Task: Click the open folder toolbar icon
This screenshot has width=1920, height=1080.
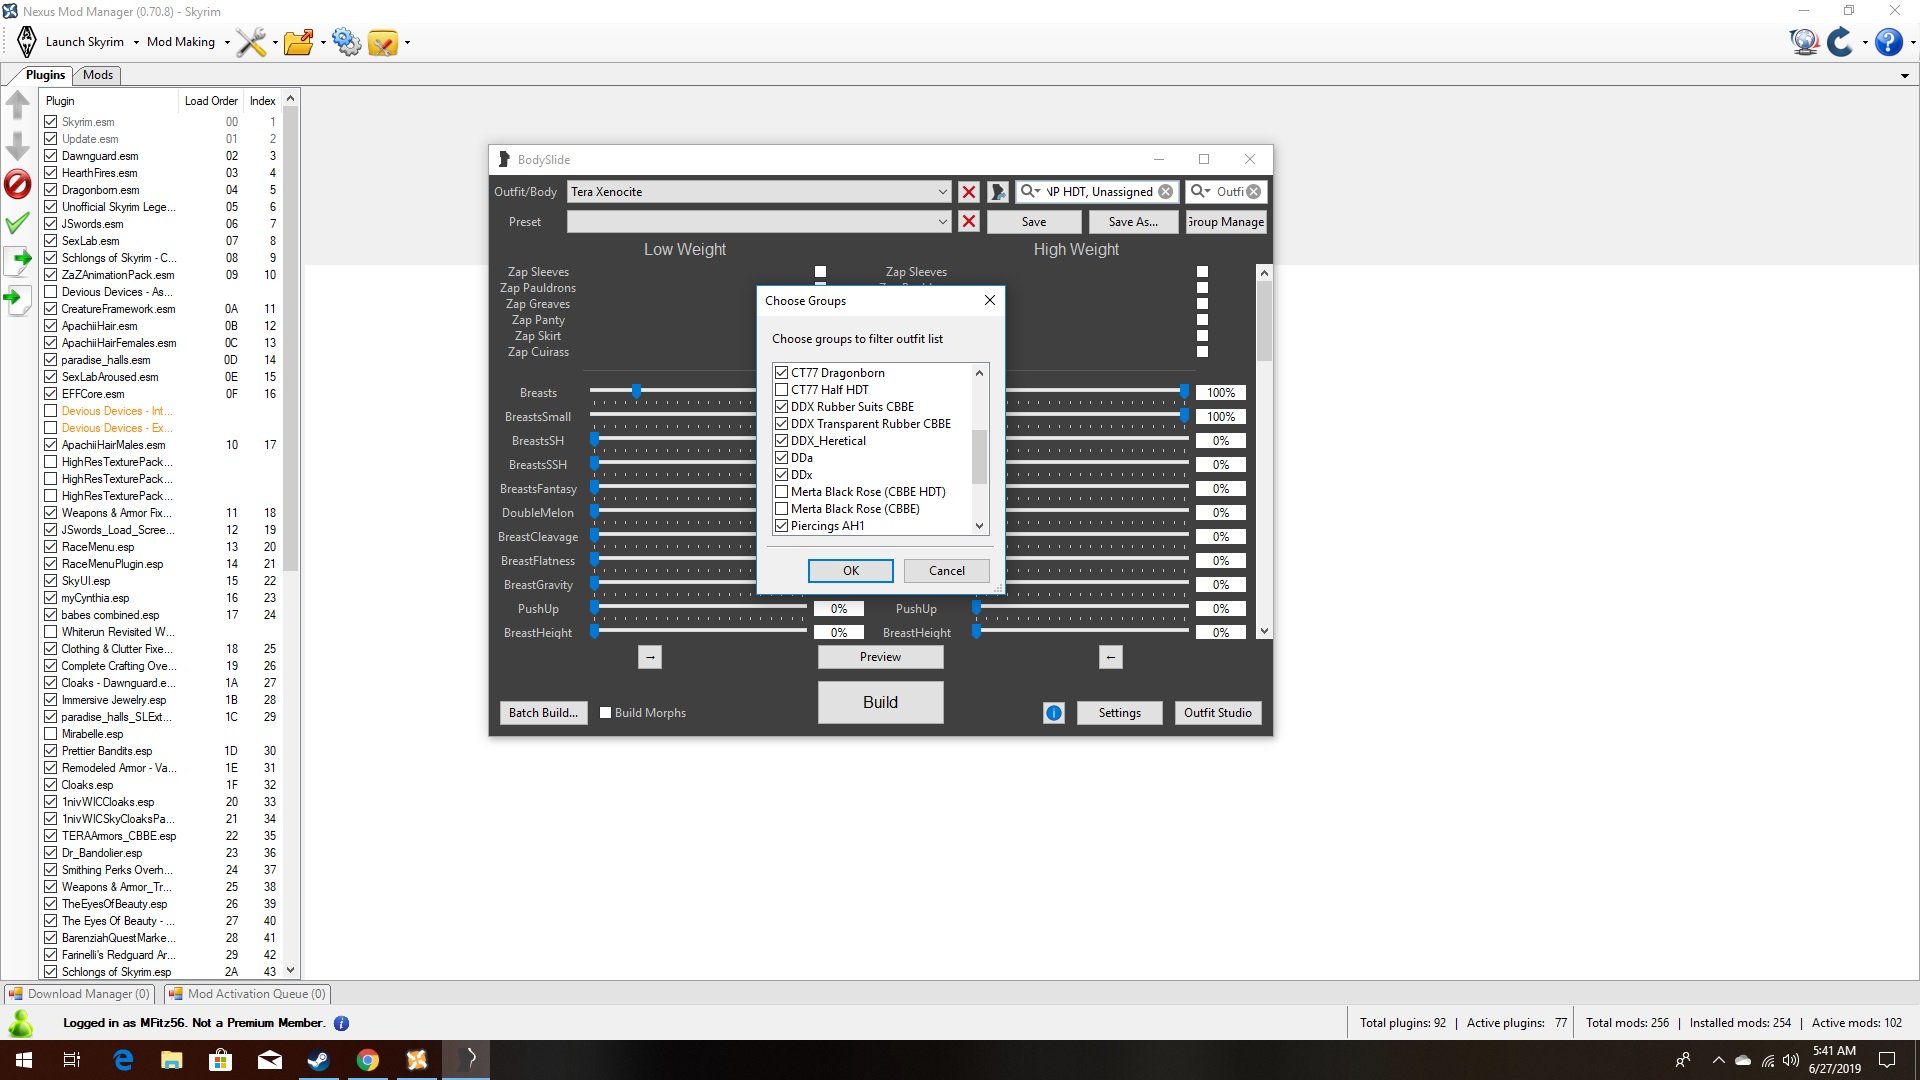Action: [x=298, y=42]
